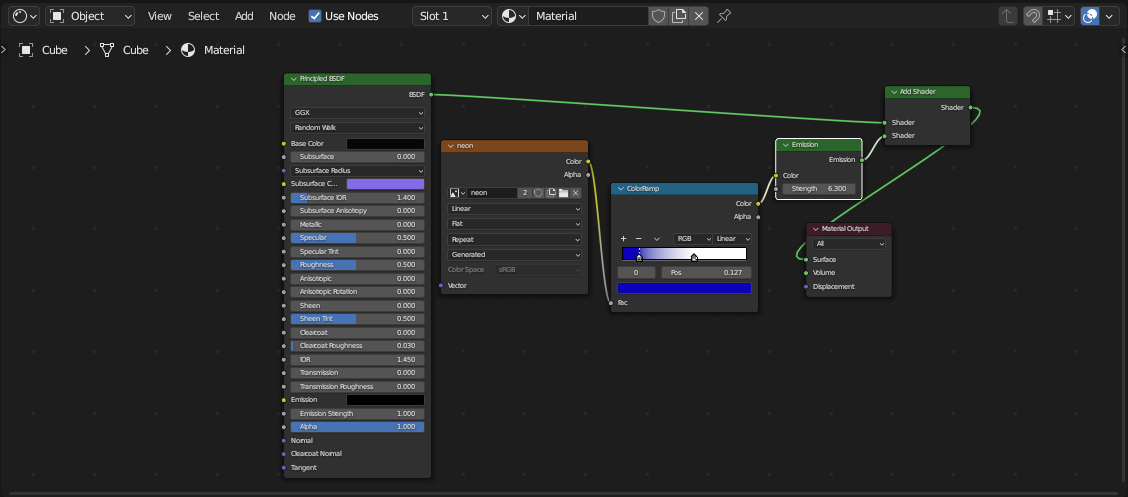
Task: Expand the Subsurface Radius dropdown
Action: click(x=358, y=170)
